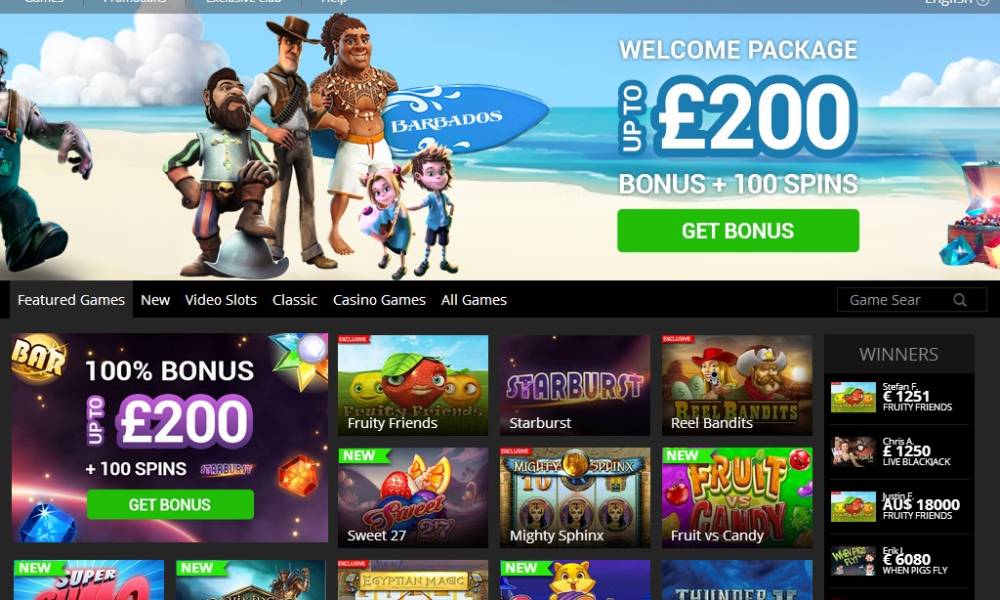The width and height of the screenshot is (1000, 600).
Task: Show the All Games tab
Action: tap(474, 300)
